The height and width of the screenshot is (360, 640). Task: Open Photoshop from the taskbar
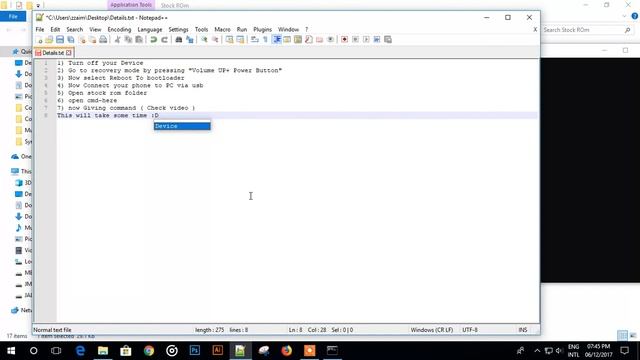(x=195, y=351)
